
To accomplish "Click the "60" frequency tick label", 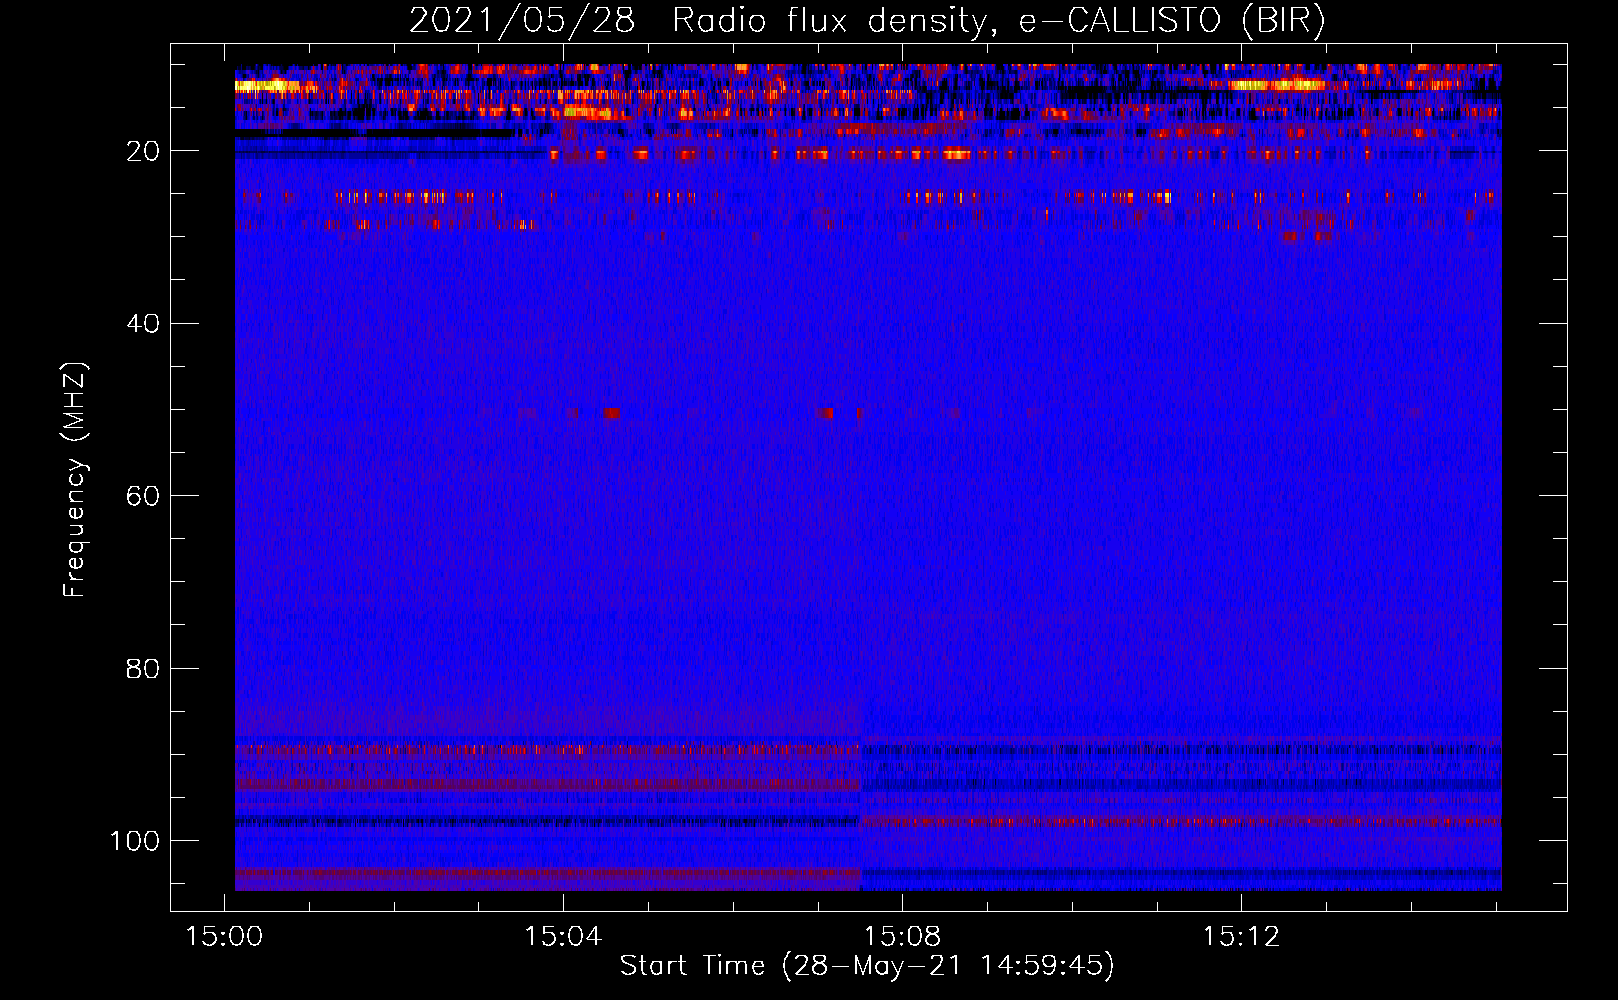I will (x=143, y=496).
